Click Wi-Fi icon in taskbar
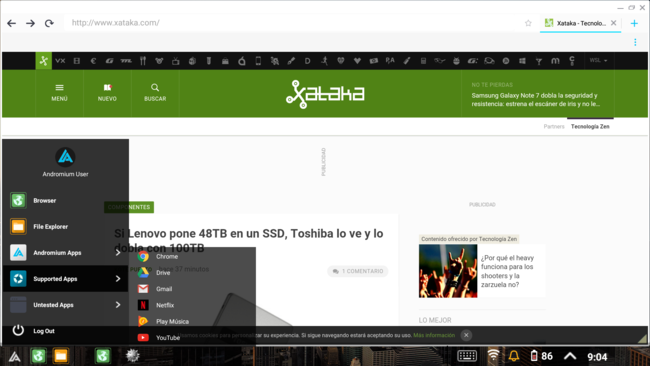This screenshot has width=650, height=366. point(493,356)
